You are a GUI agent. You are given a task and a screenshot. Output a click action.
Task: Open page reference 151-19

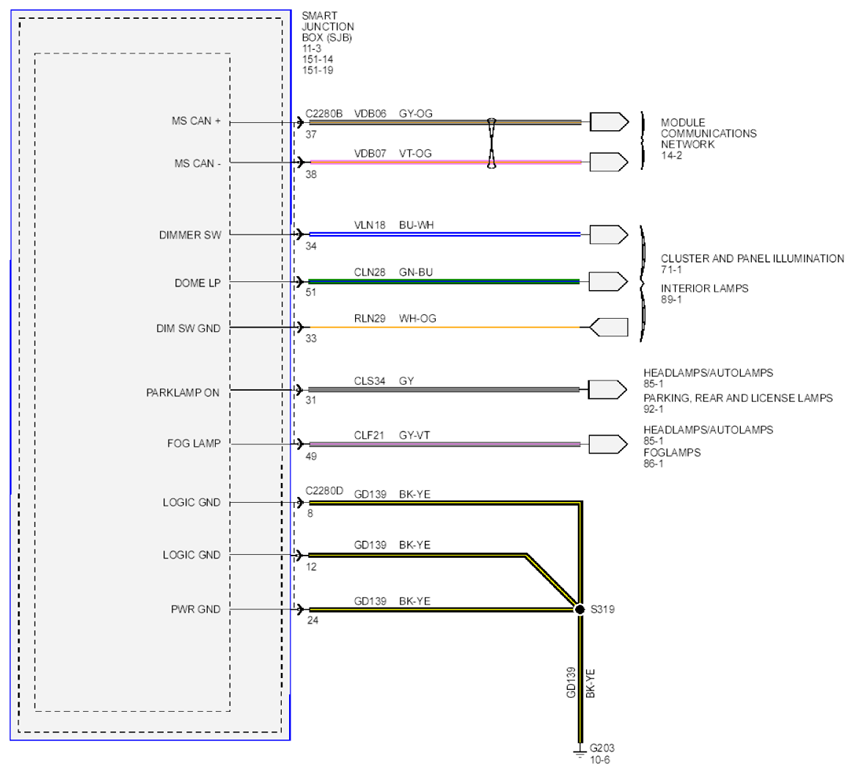(318, 70)
